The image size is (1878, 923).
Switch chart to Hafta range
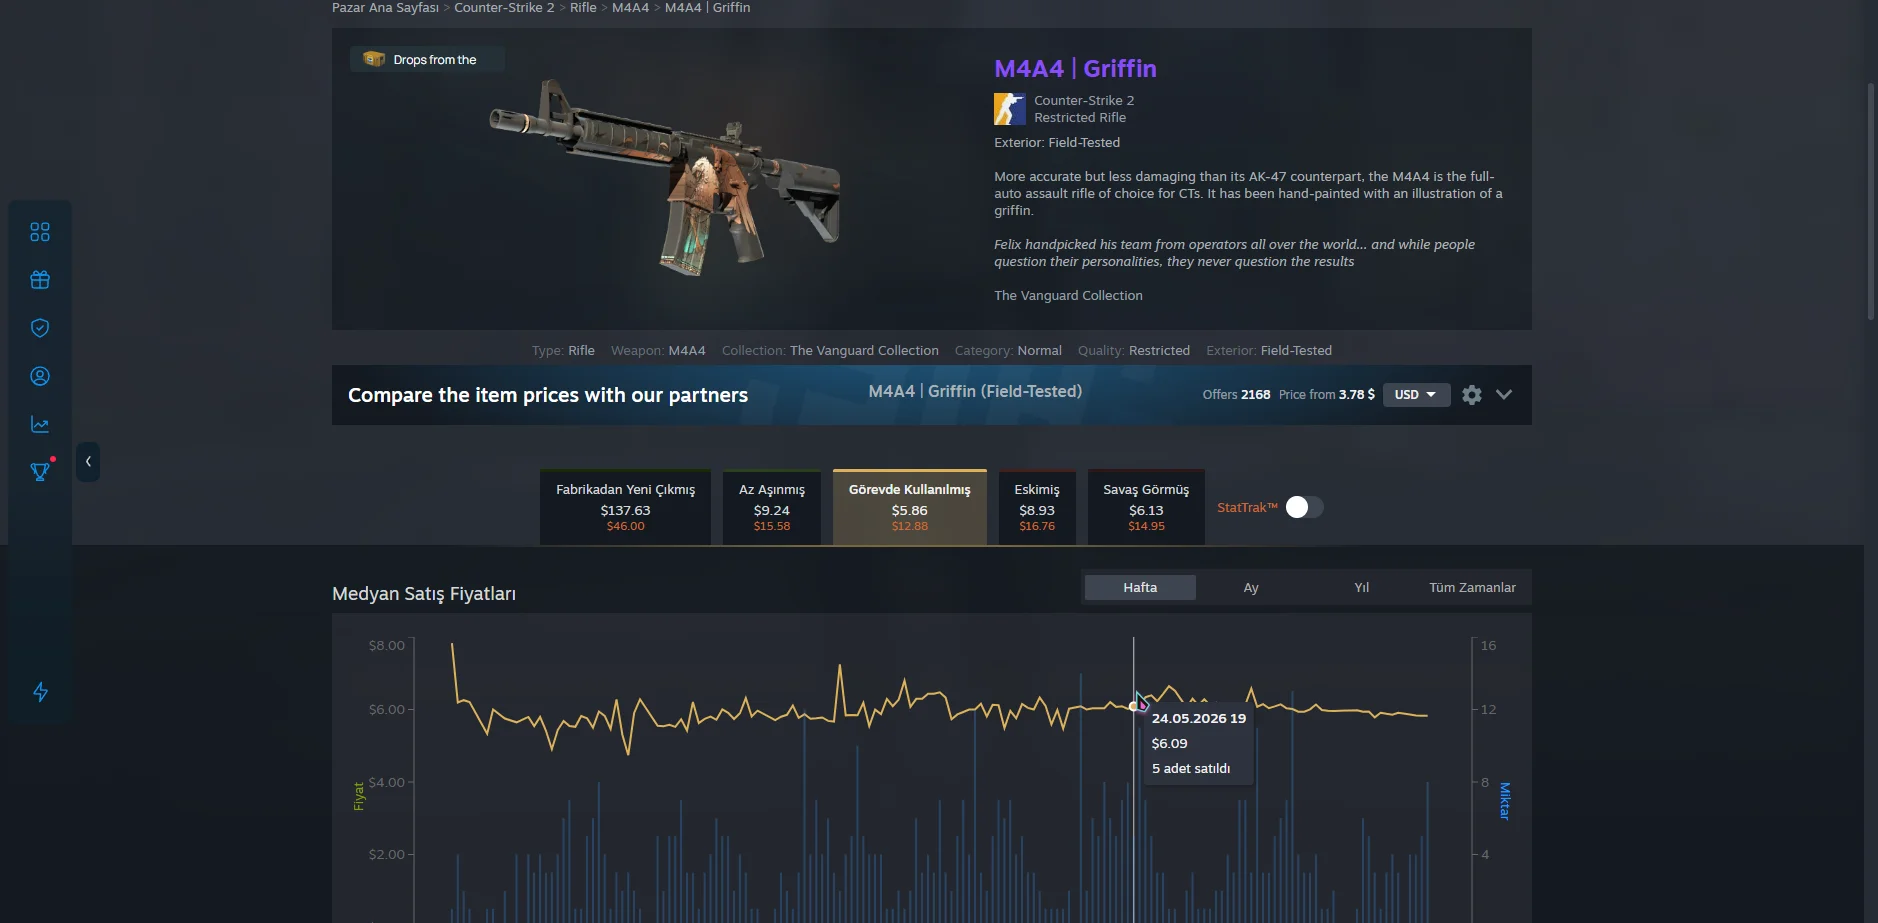click(x=1140, y=587)
